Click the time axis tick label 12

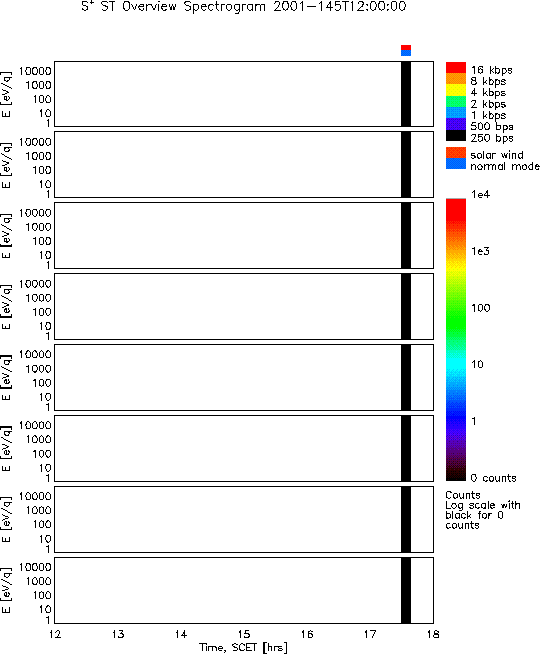pyautogui.click(x=55, y=634)
